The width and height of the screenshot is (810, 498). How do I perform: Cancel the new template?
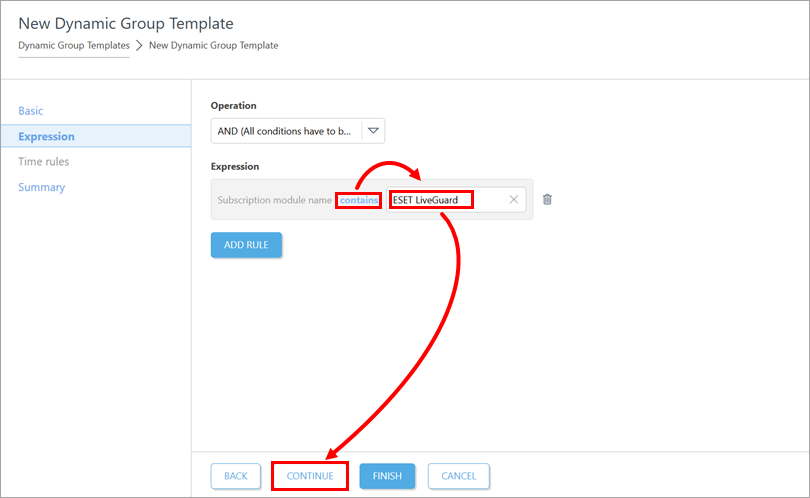pos(459,476)
